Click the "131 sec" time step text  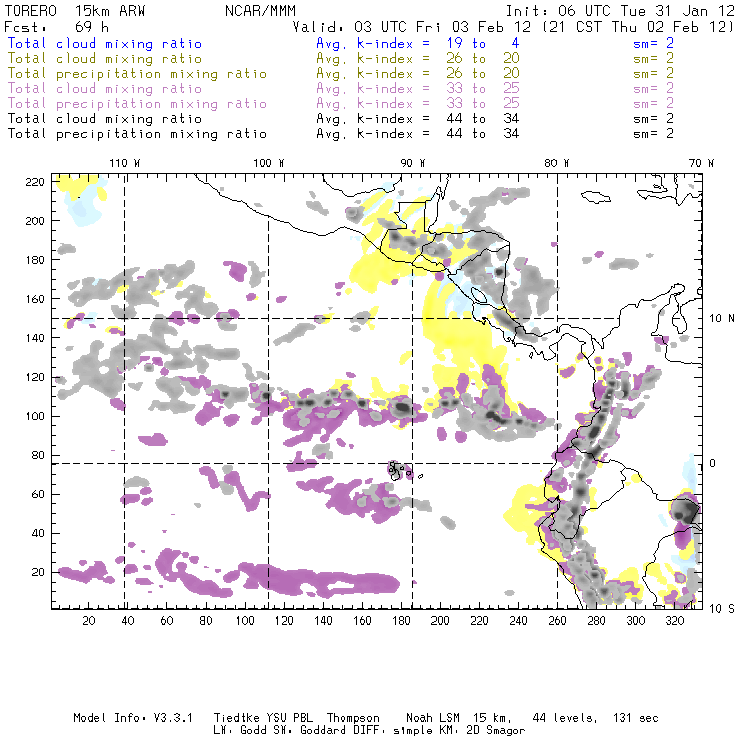point(636,718)
